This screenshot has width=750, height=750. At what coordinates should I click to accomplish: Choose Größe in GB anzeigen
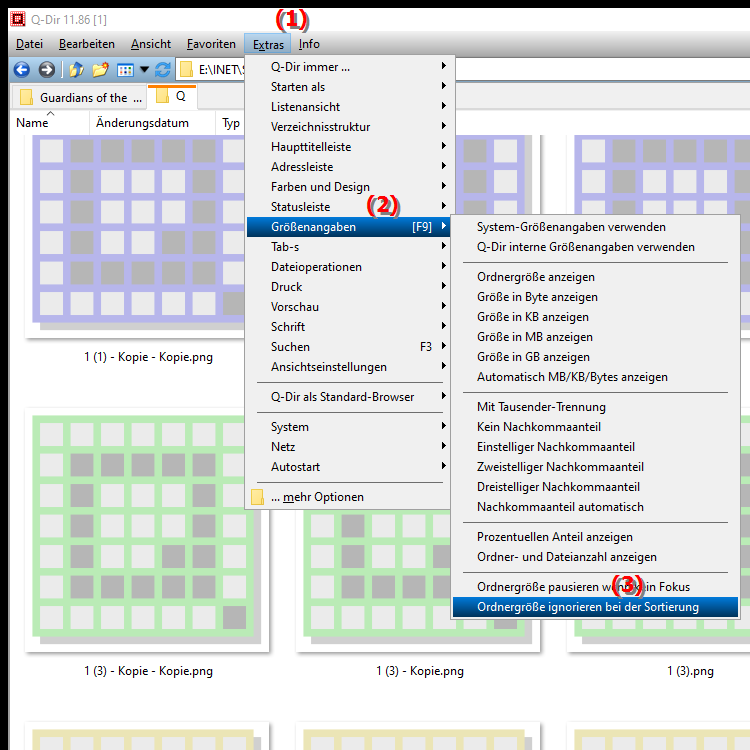tap(596, 357)
